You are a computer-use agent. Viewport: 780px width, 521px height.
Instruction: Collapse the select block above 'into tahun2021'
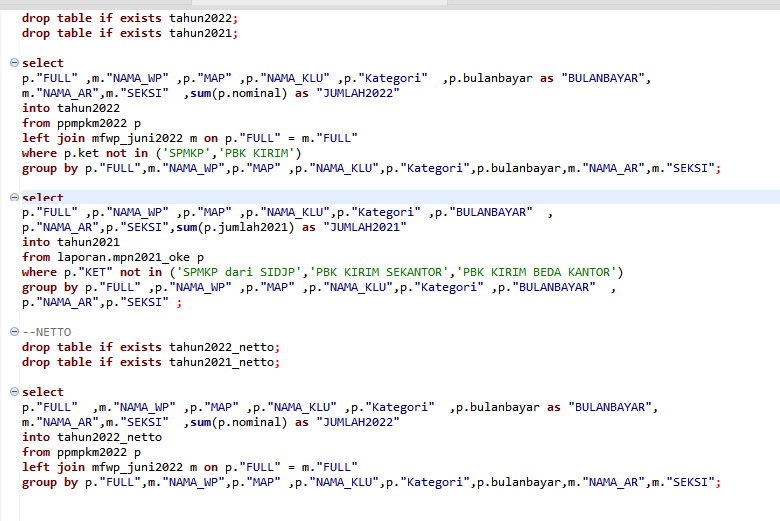click(14, 197)
